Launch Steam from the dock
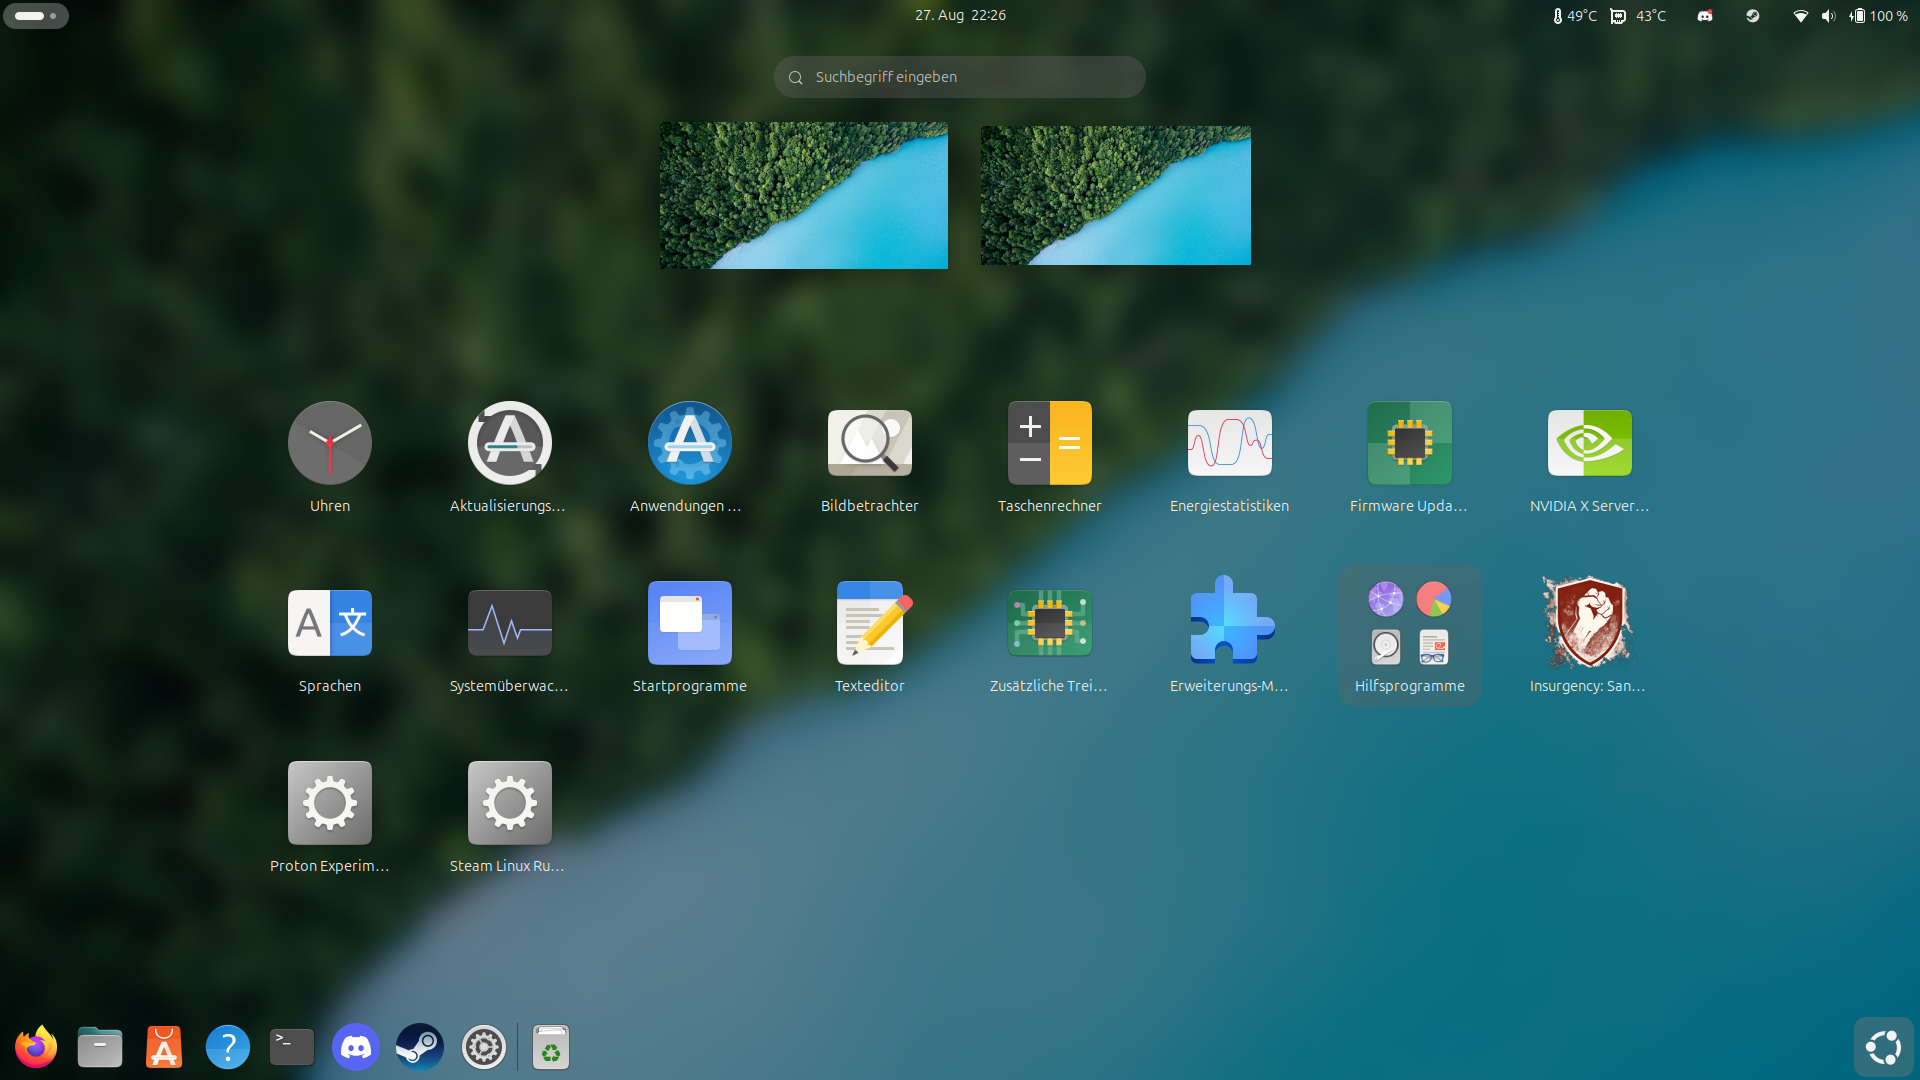1920x1080 pixels. click(420, 1047)
